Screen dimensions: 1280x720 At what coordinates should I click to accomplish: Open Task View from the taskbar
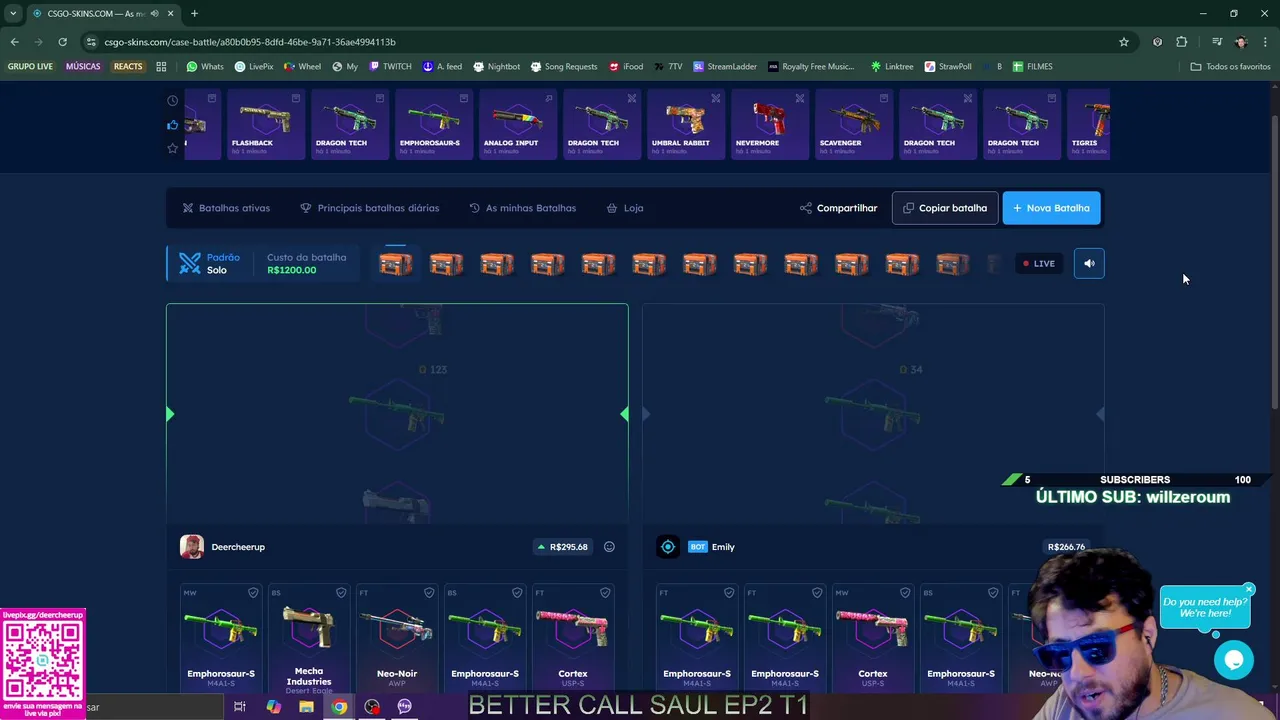pos(240,707)
